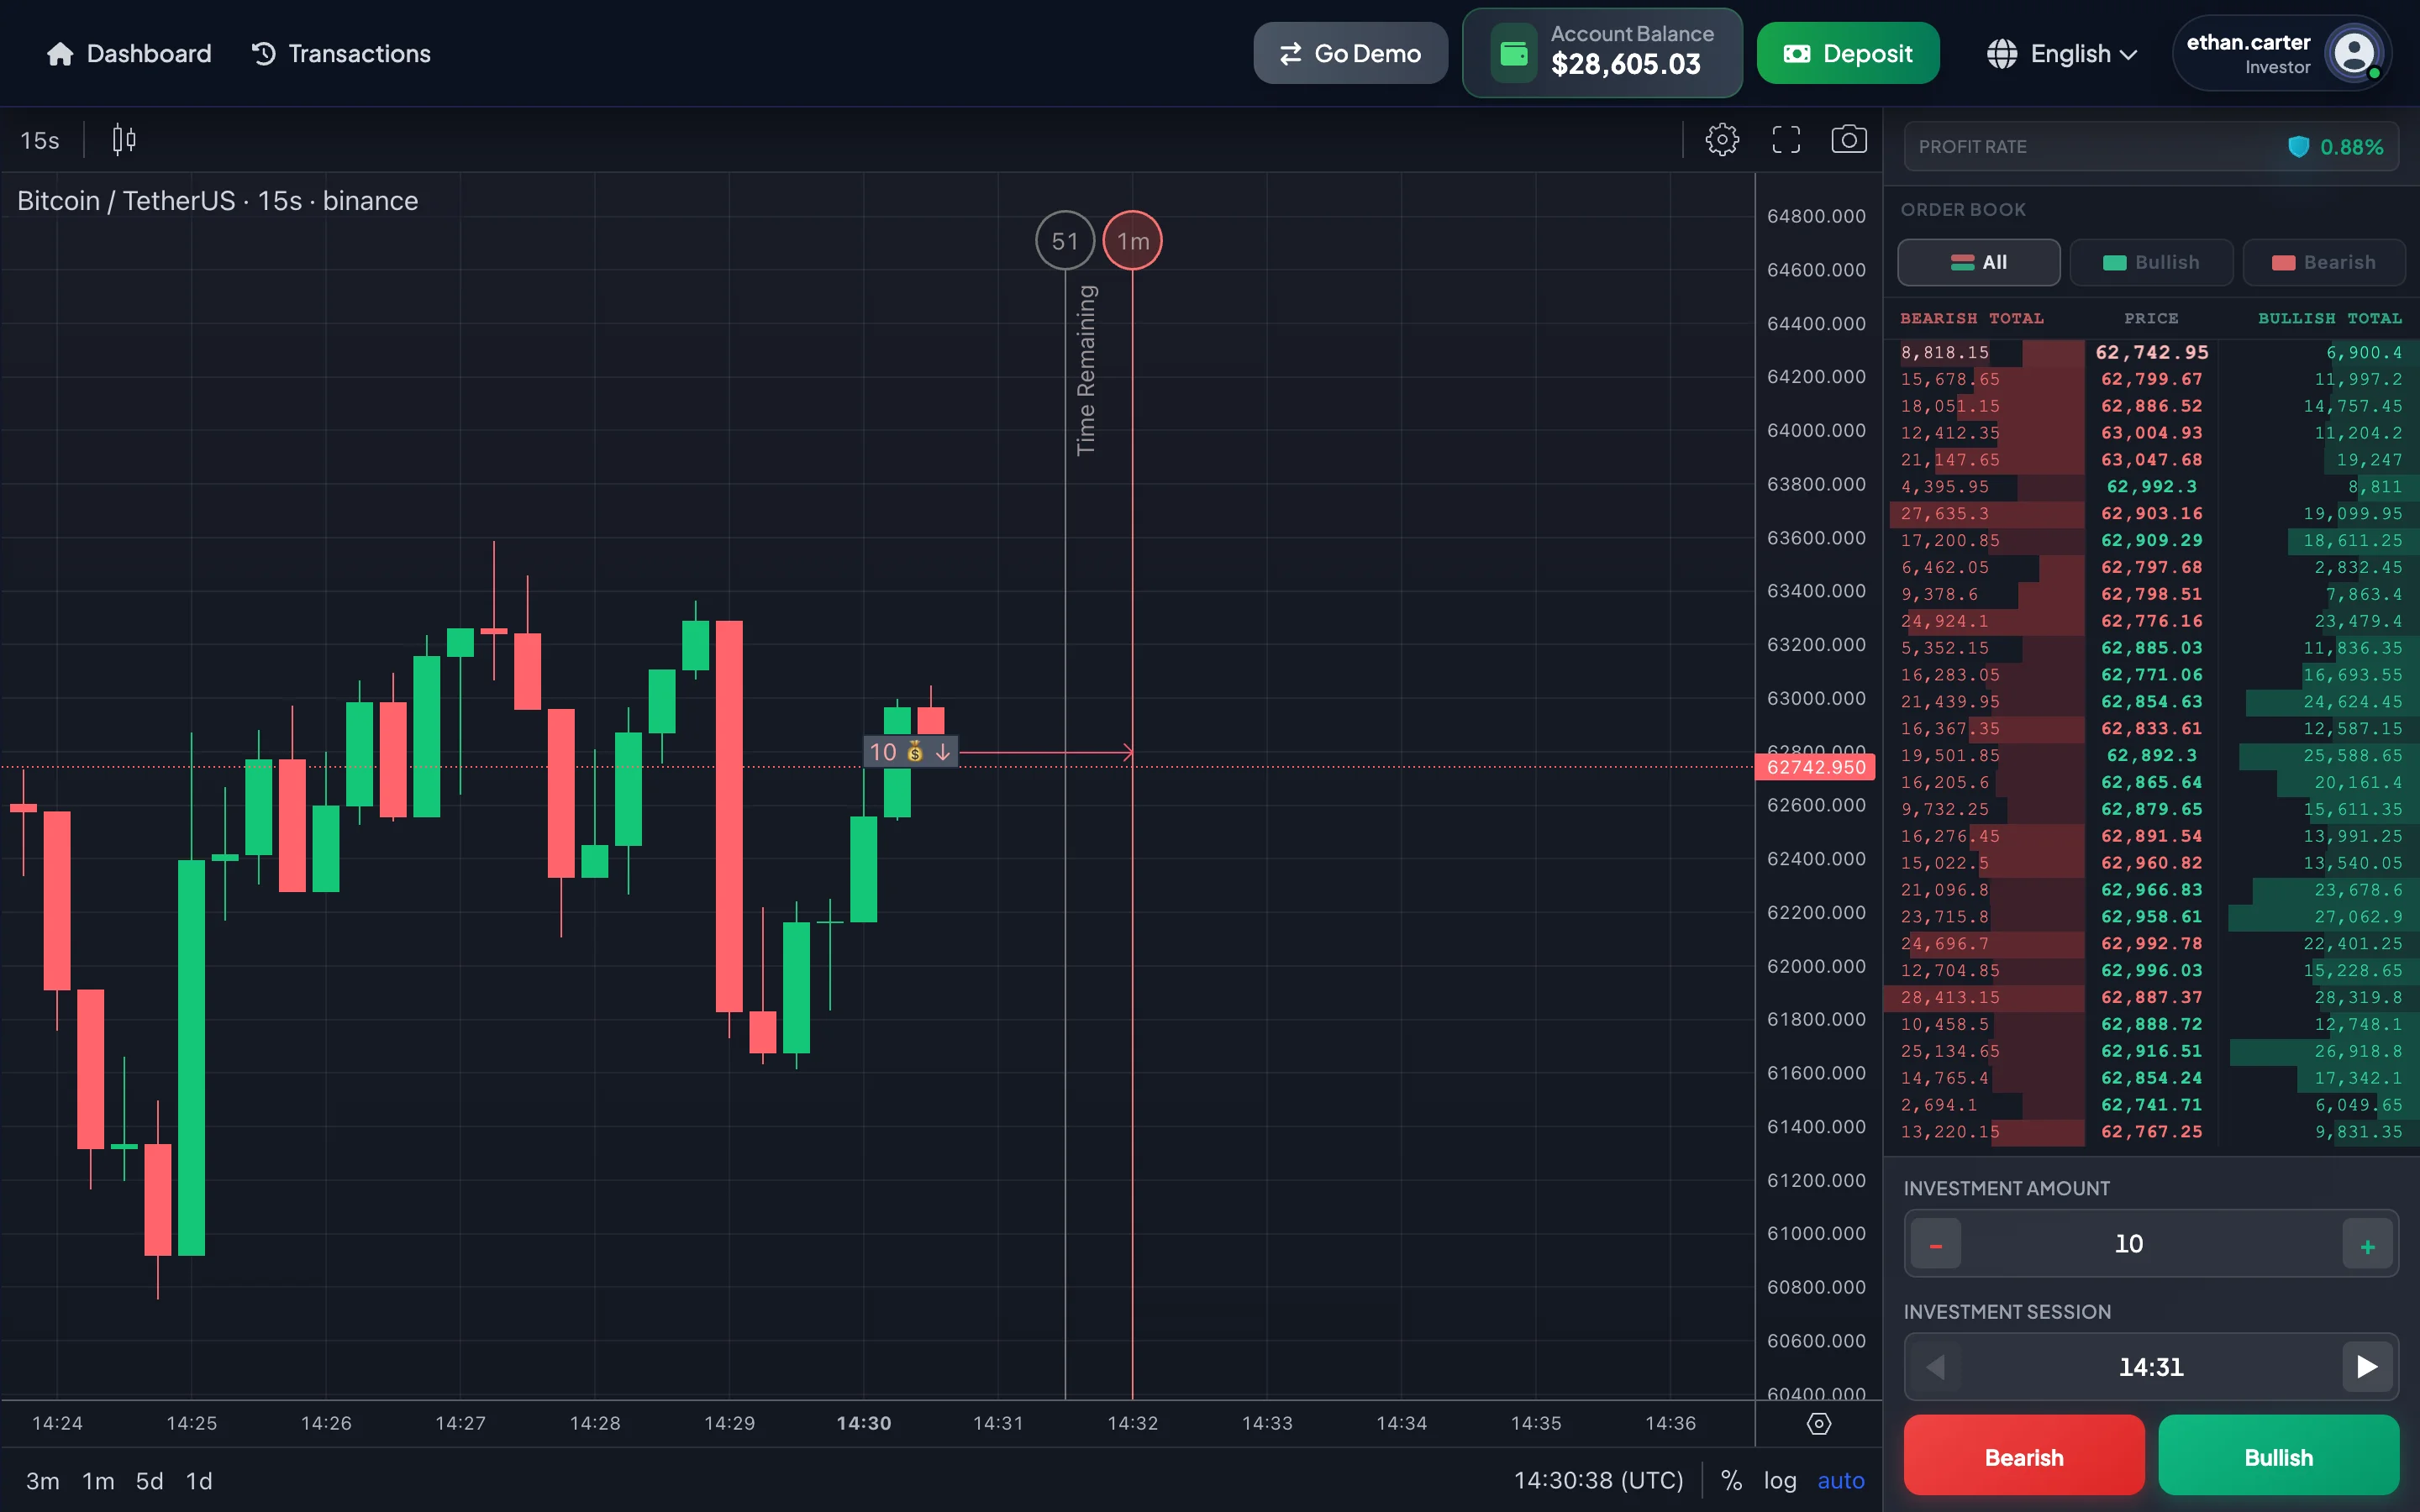Click the Account Balance $28,605.03 panel
Image resolution: width=2420 pixels, height=1512 pixels.
tap(1602, 53)
